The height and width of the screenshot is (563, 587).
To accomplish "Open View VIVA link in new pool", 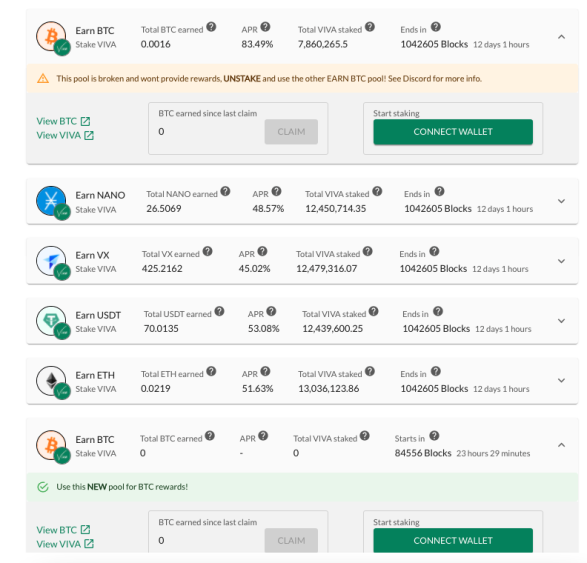I will tap(65, 544).
